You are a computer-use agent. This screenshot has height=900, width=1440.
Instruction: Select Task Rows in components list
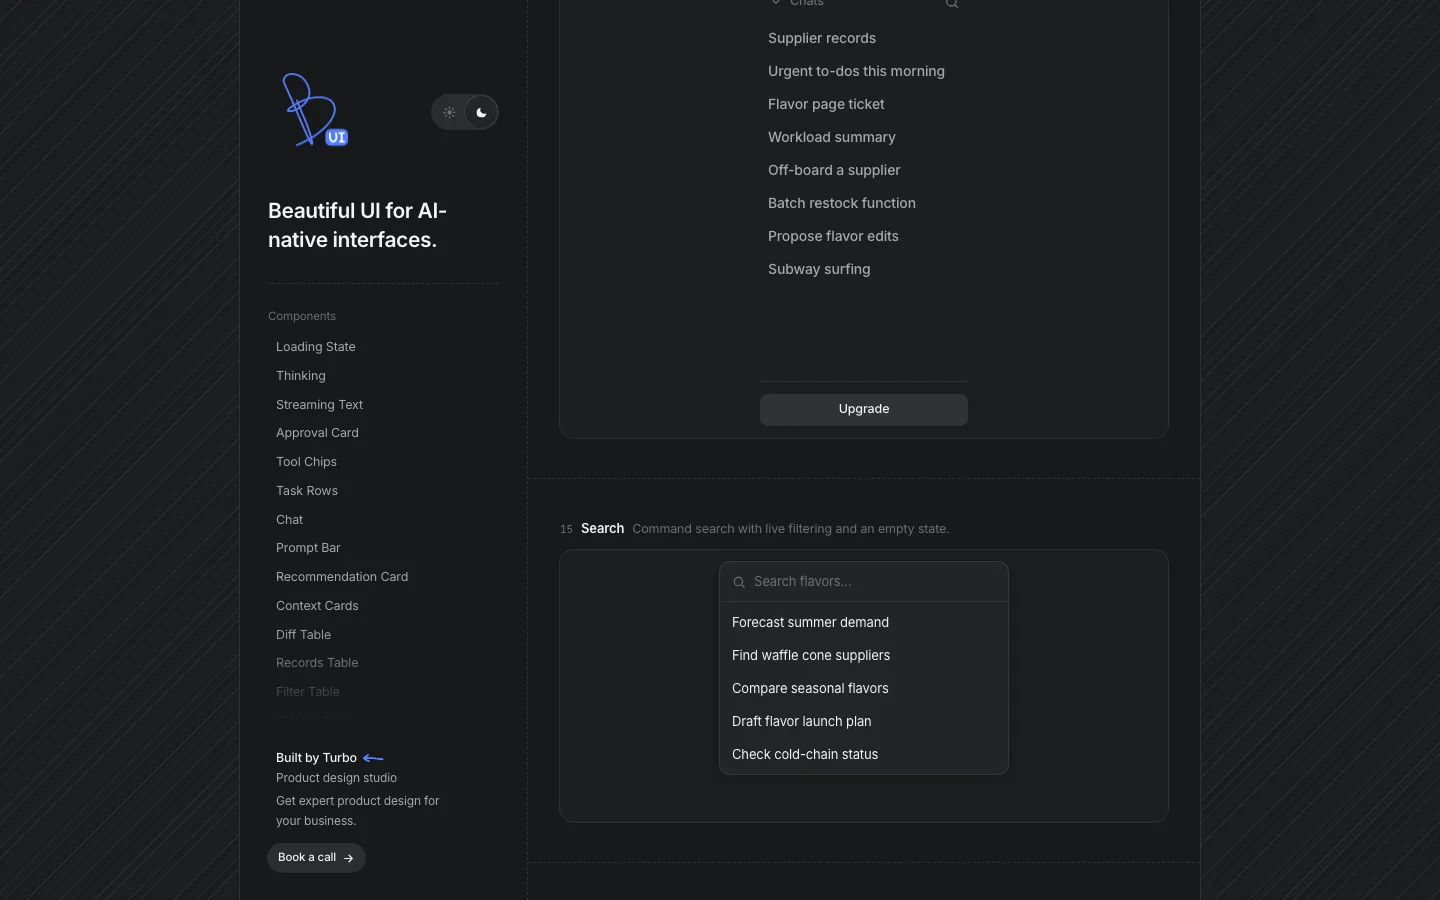pos(307,491)
